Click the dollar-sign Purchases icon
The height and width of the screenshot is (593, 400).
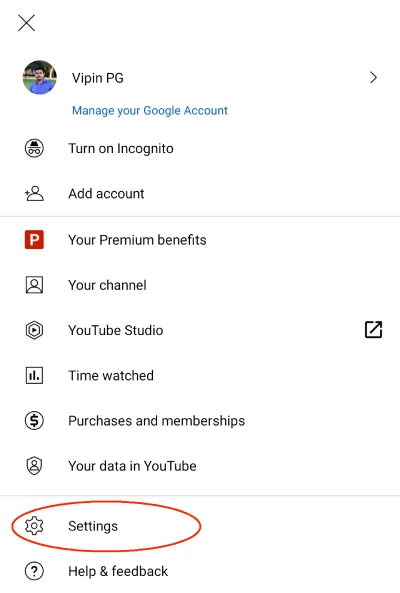click(34, 421)
